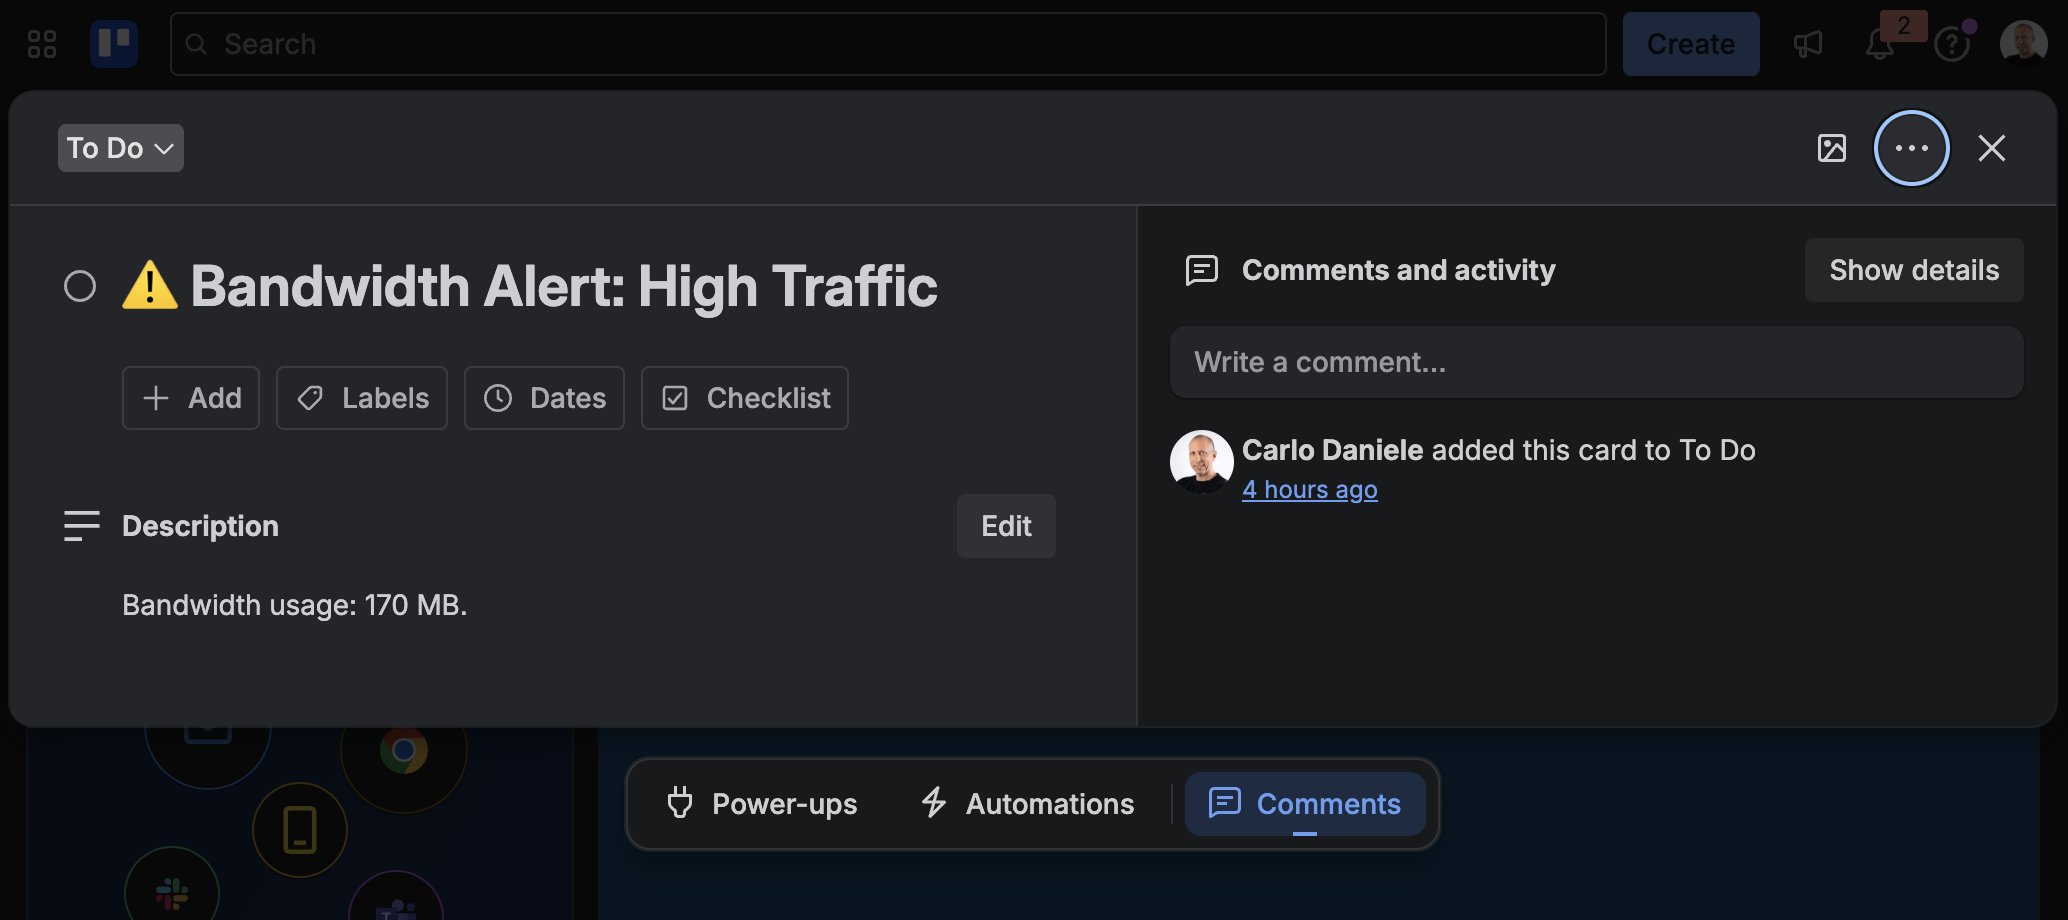Open the Power-ups section
2068x920 pixels.
(762, 803)
